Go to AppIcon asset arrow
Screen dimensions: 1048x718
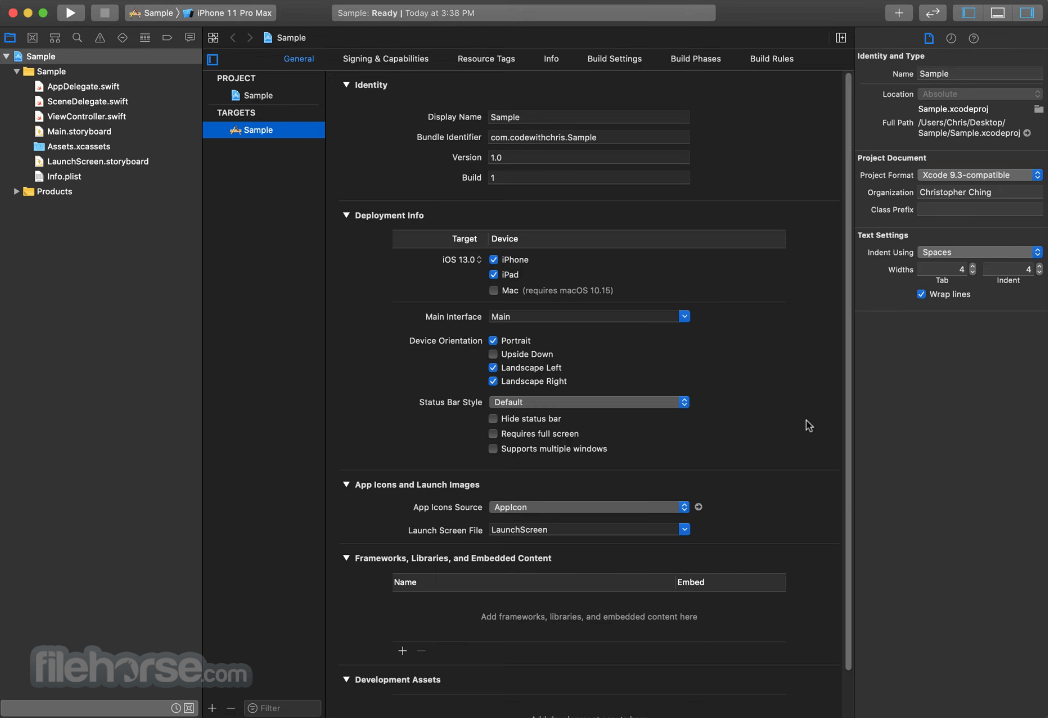coord(698,507)
